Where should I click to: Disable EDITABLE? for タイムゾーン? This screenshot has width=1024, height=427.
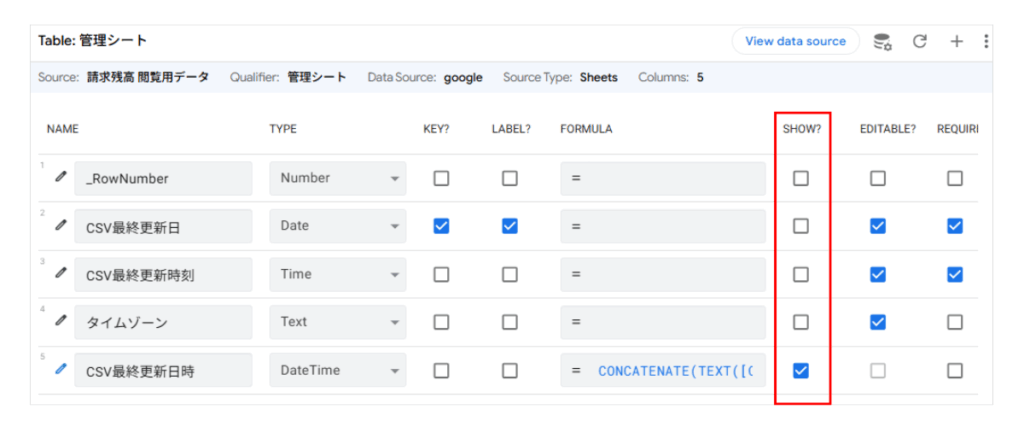(877, 322)
